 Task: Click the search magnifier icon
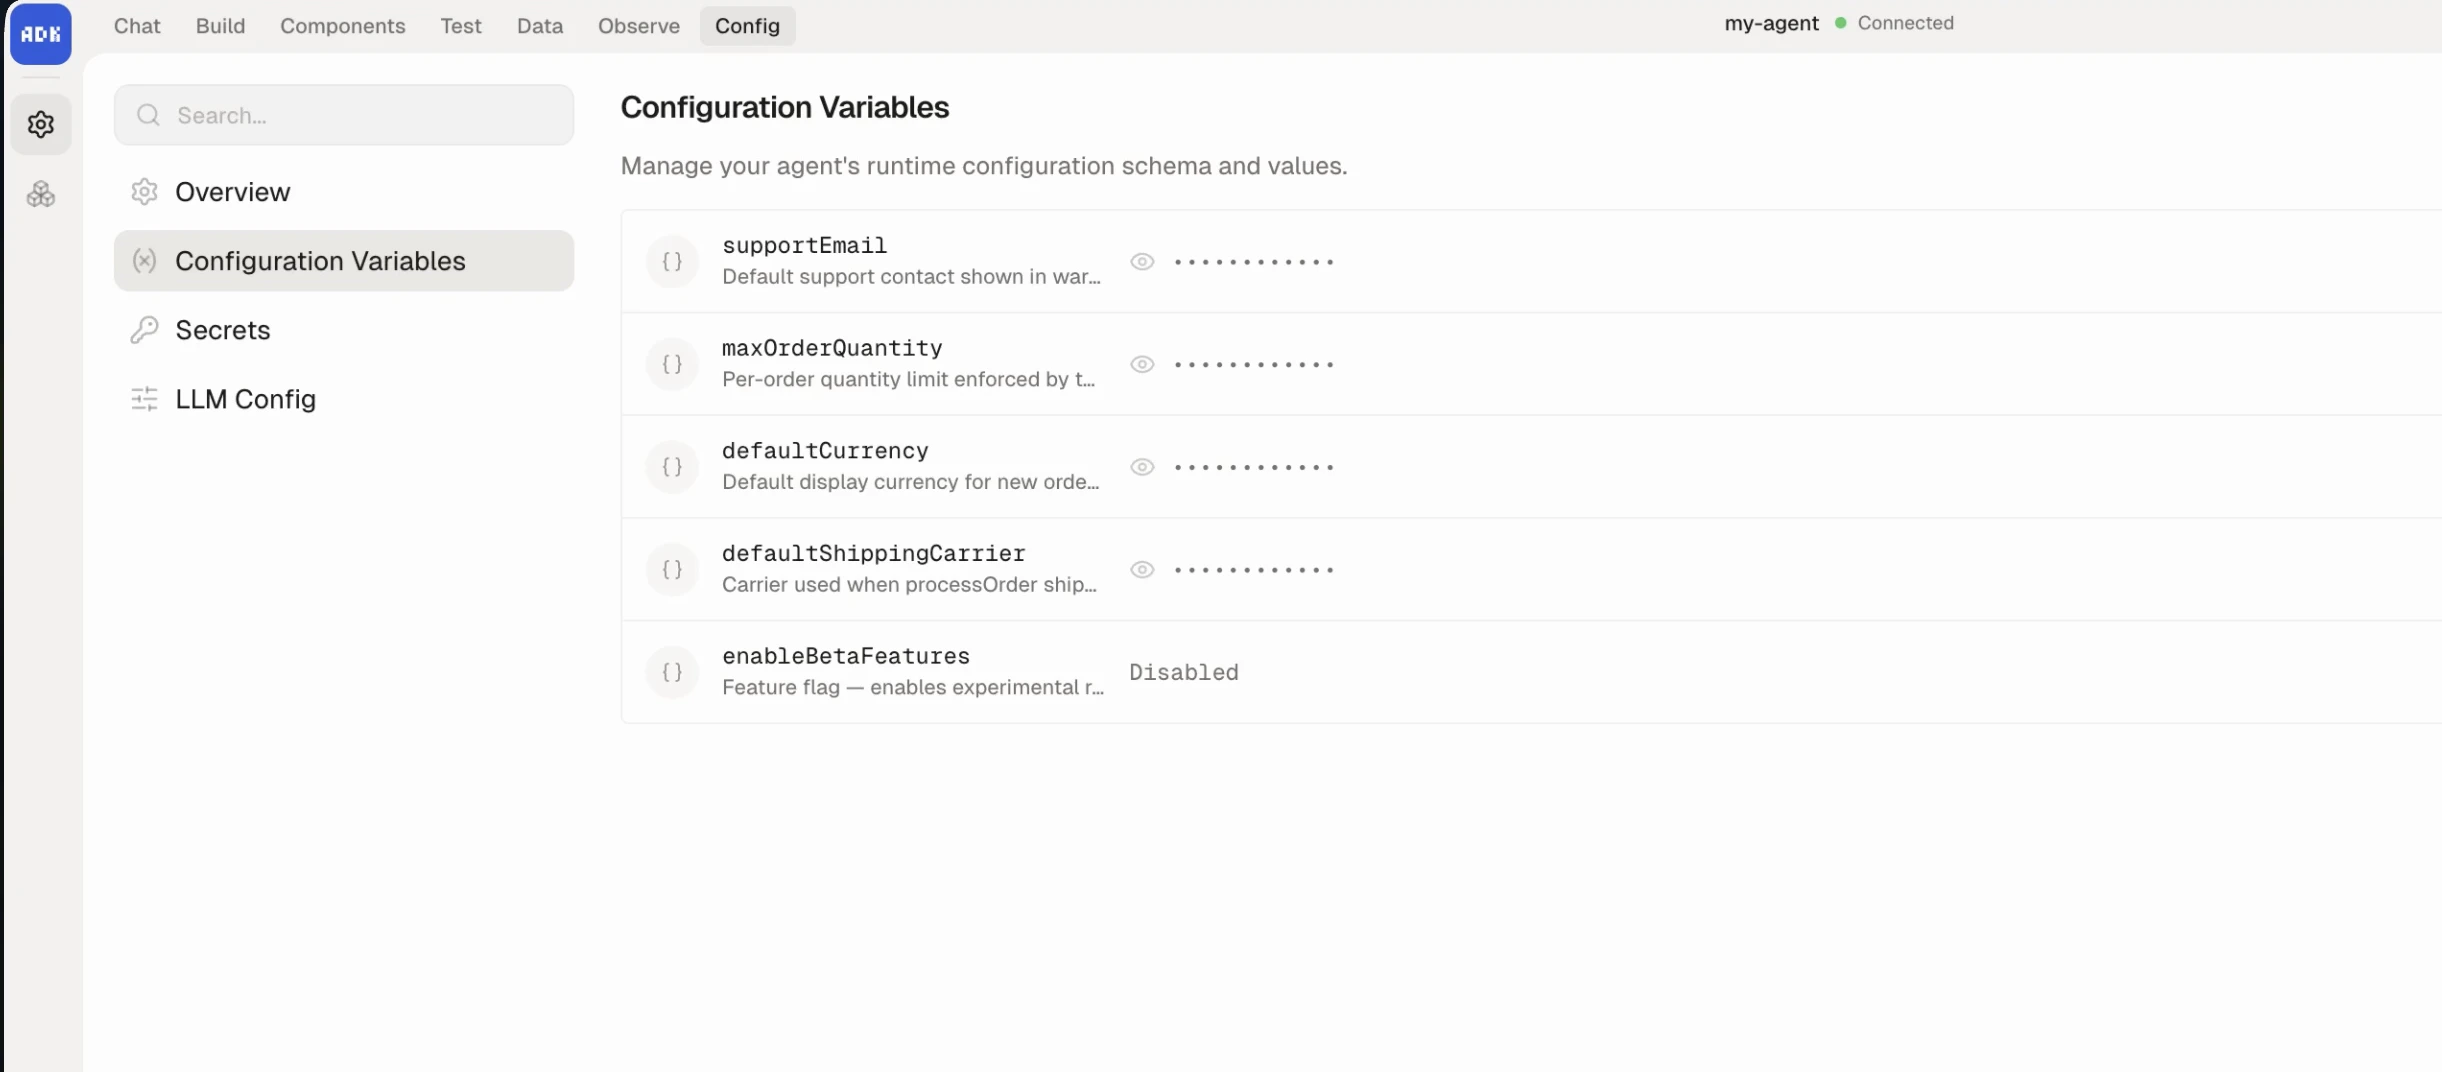click(x=147, y=114)
